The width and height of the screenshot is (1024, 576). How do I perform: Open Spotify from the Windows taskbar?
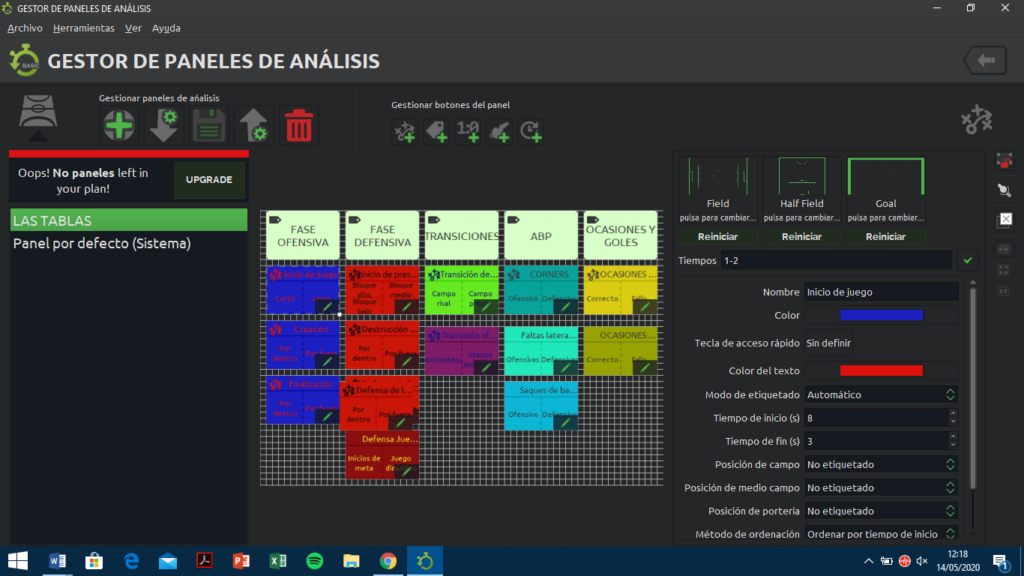(x=314, y=561)
